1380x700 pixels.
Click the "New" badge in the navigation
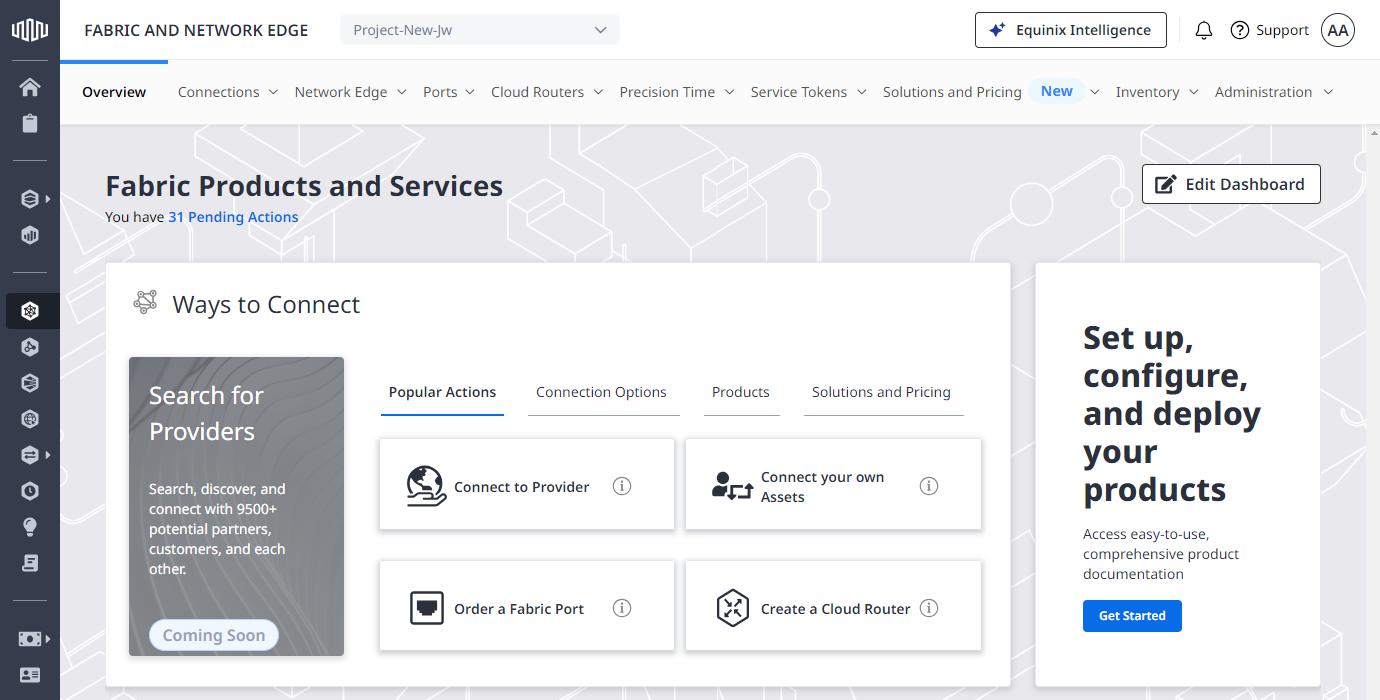1057,91
